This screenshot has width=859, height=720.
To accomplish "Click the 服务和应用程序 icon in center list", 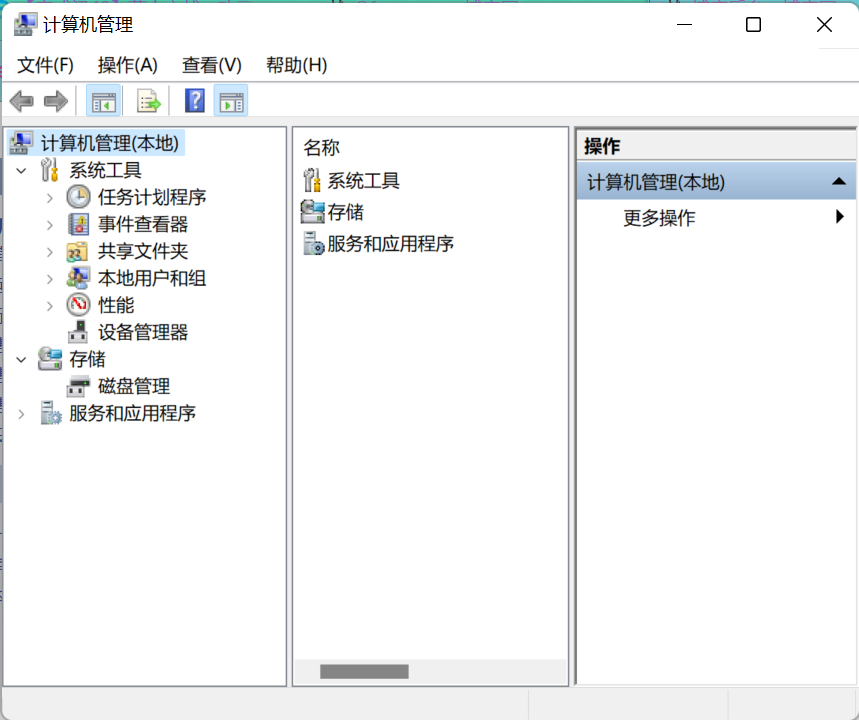I will [x=313, y=243].
